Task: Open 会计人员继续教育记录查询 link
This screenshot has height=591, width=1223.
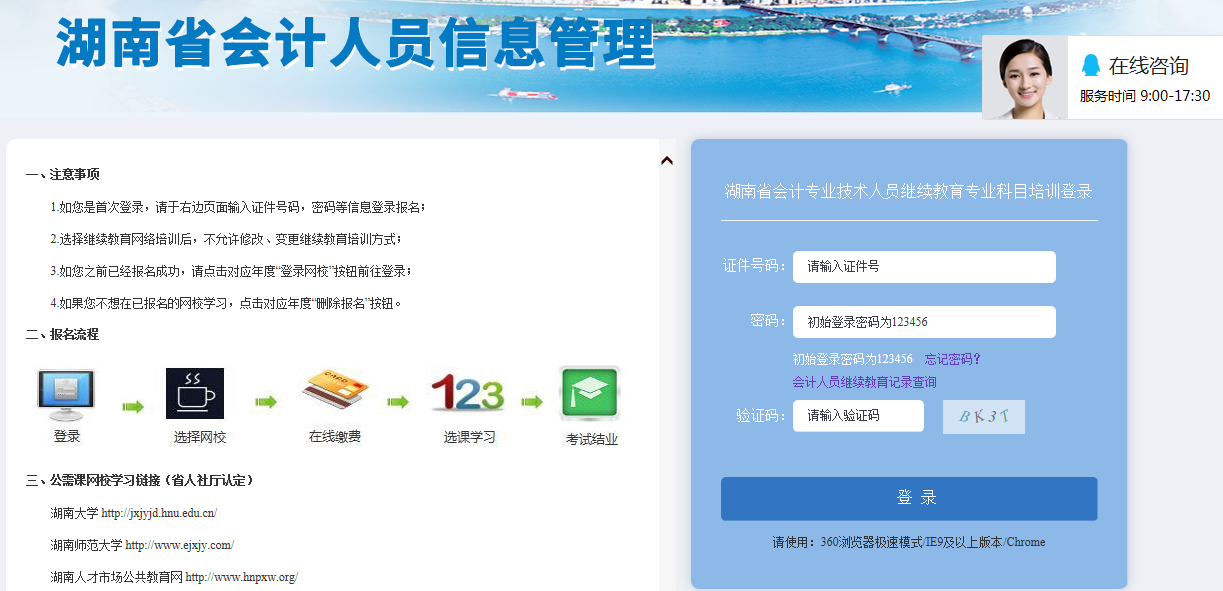Action: [x=864, y=382]
